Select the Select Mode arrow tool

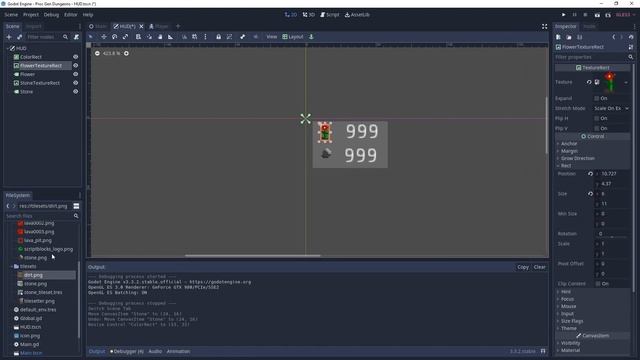tap(91, 37)
